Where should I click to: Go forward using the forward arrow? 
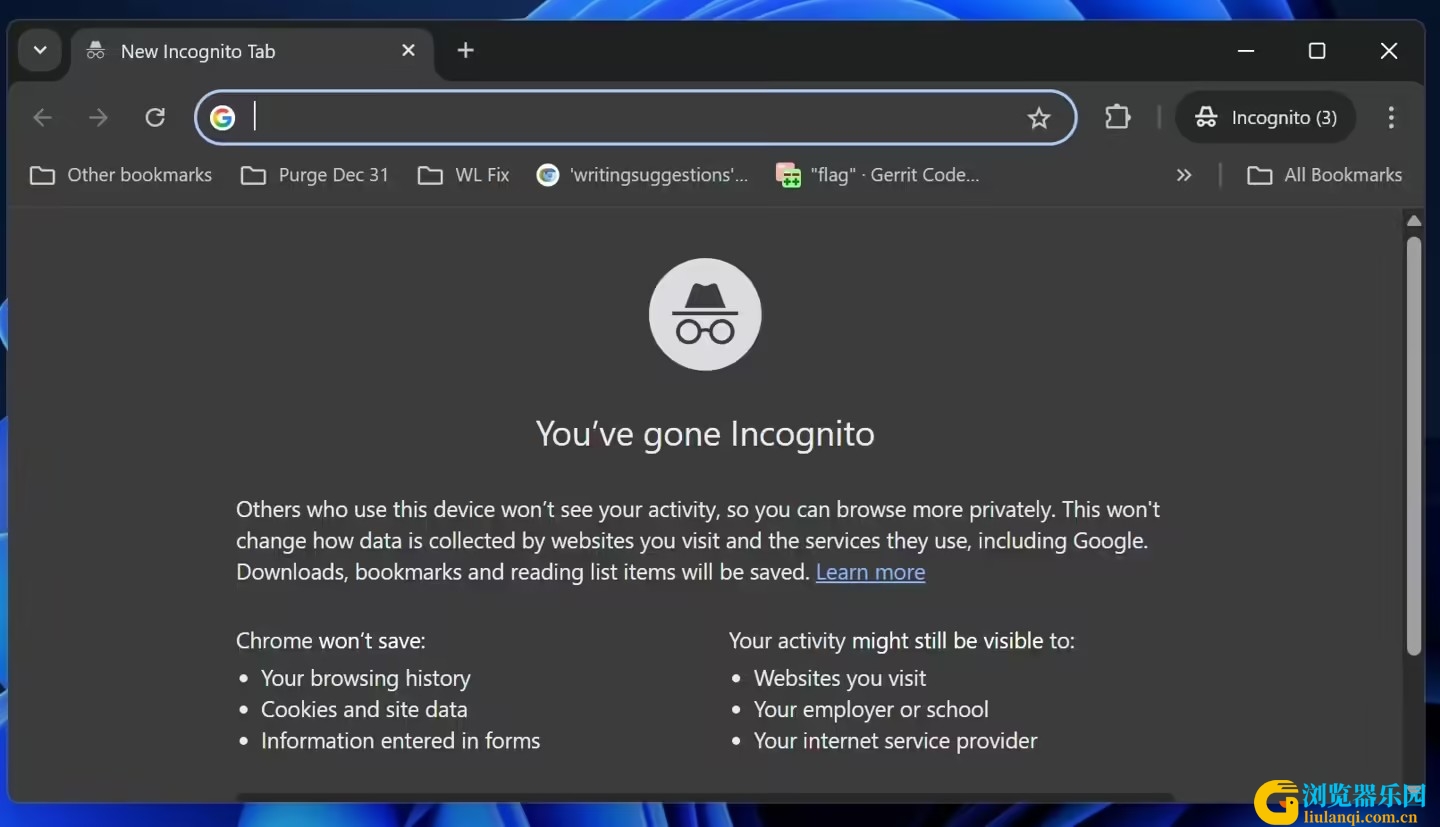coord(98,117)
